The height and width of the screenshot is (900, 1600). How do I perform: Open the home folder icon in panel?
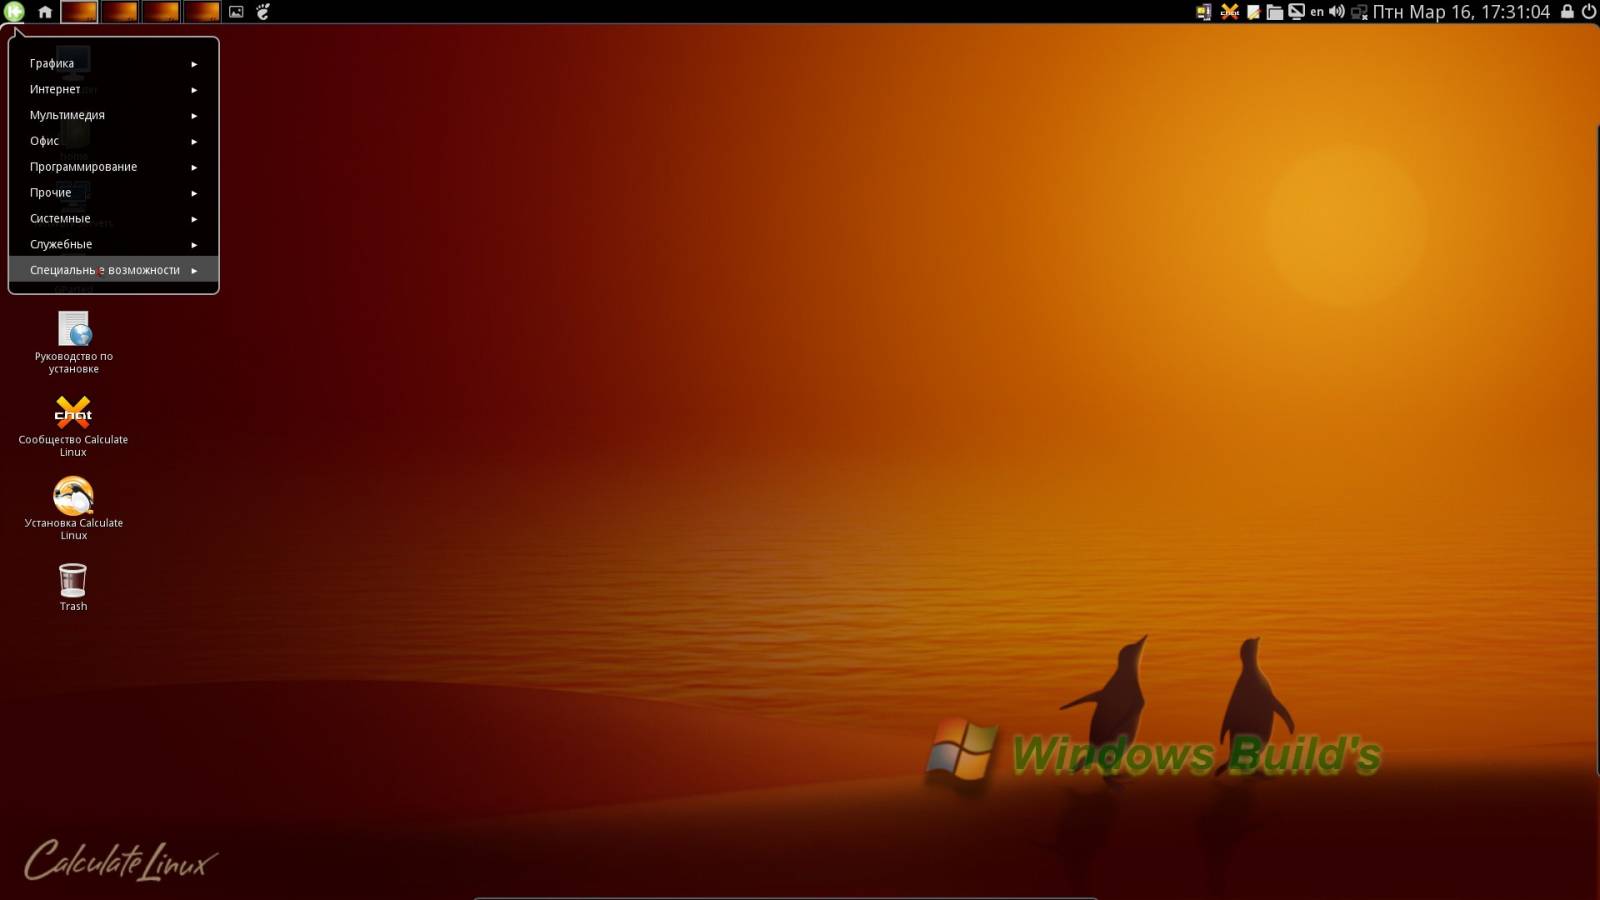pos(45,12)
